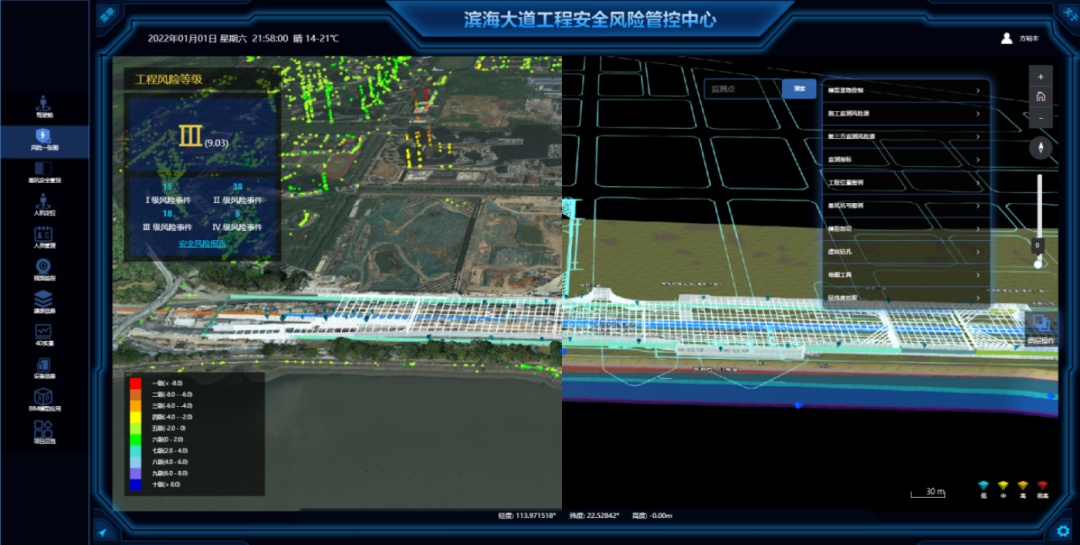Toggle the cyan 低 risk level marker
This screenshot has height=545, width=1080.
[x=984, y=487]
